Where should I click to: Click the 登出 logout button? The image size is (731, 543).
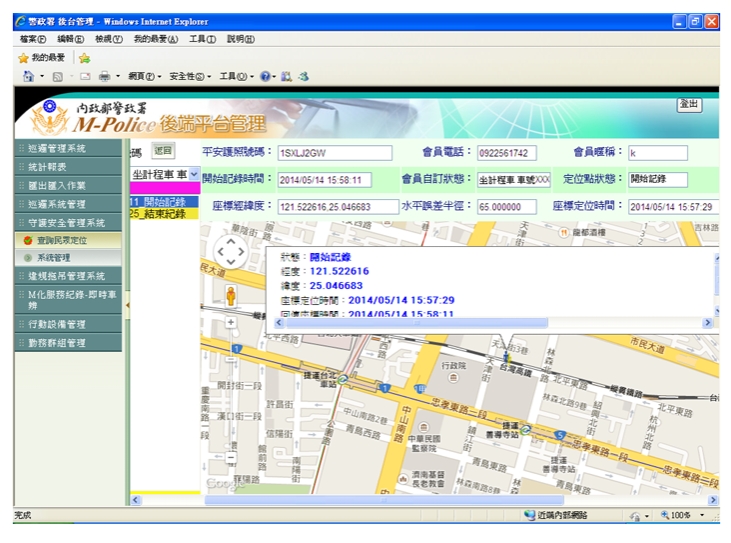tap(689, 104)
